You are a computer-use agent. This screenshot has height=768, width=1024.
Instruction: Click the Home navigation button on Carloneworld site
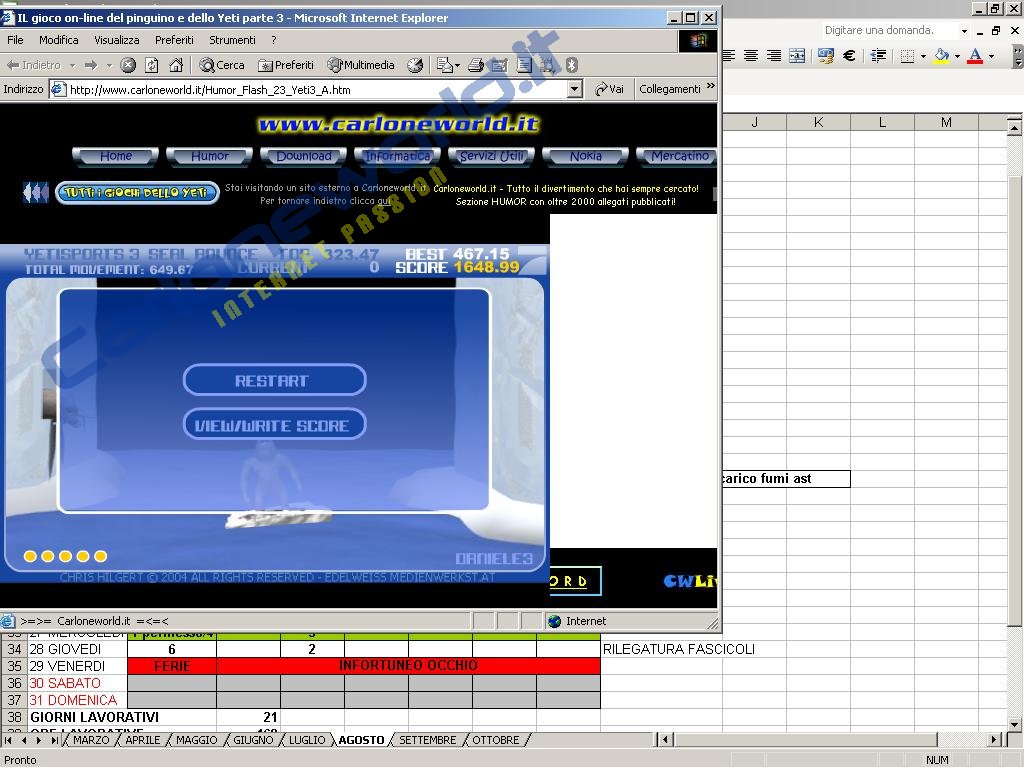pos(116,157)
